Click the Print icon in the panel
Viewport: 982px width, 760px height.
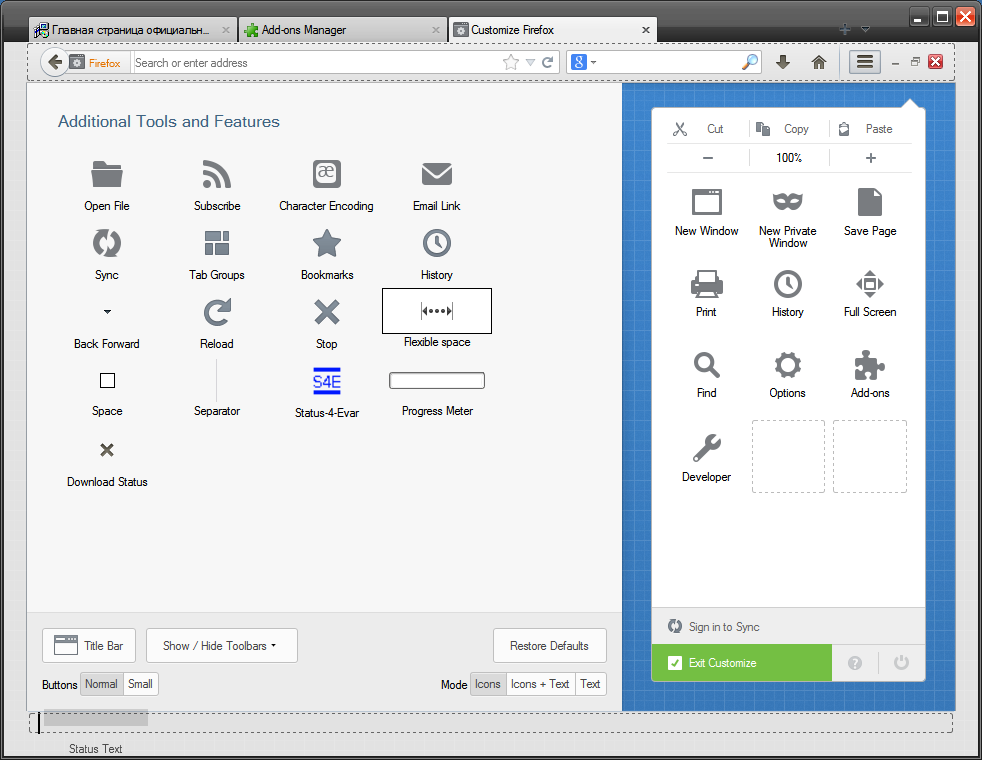pyautogui.click(x=706, y=284)
